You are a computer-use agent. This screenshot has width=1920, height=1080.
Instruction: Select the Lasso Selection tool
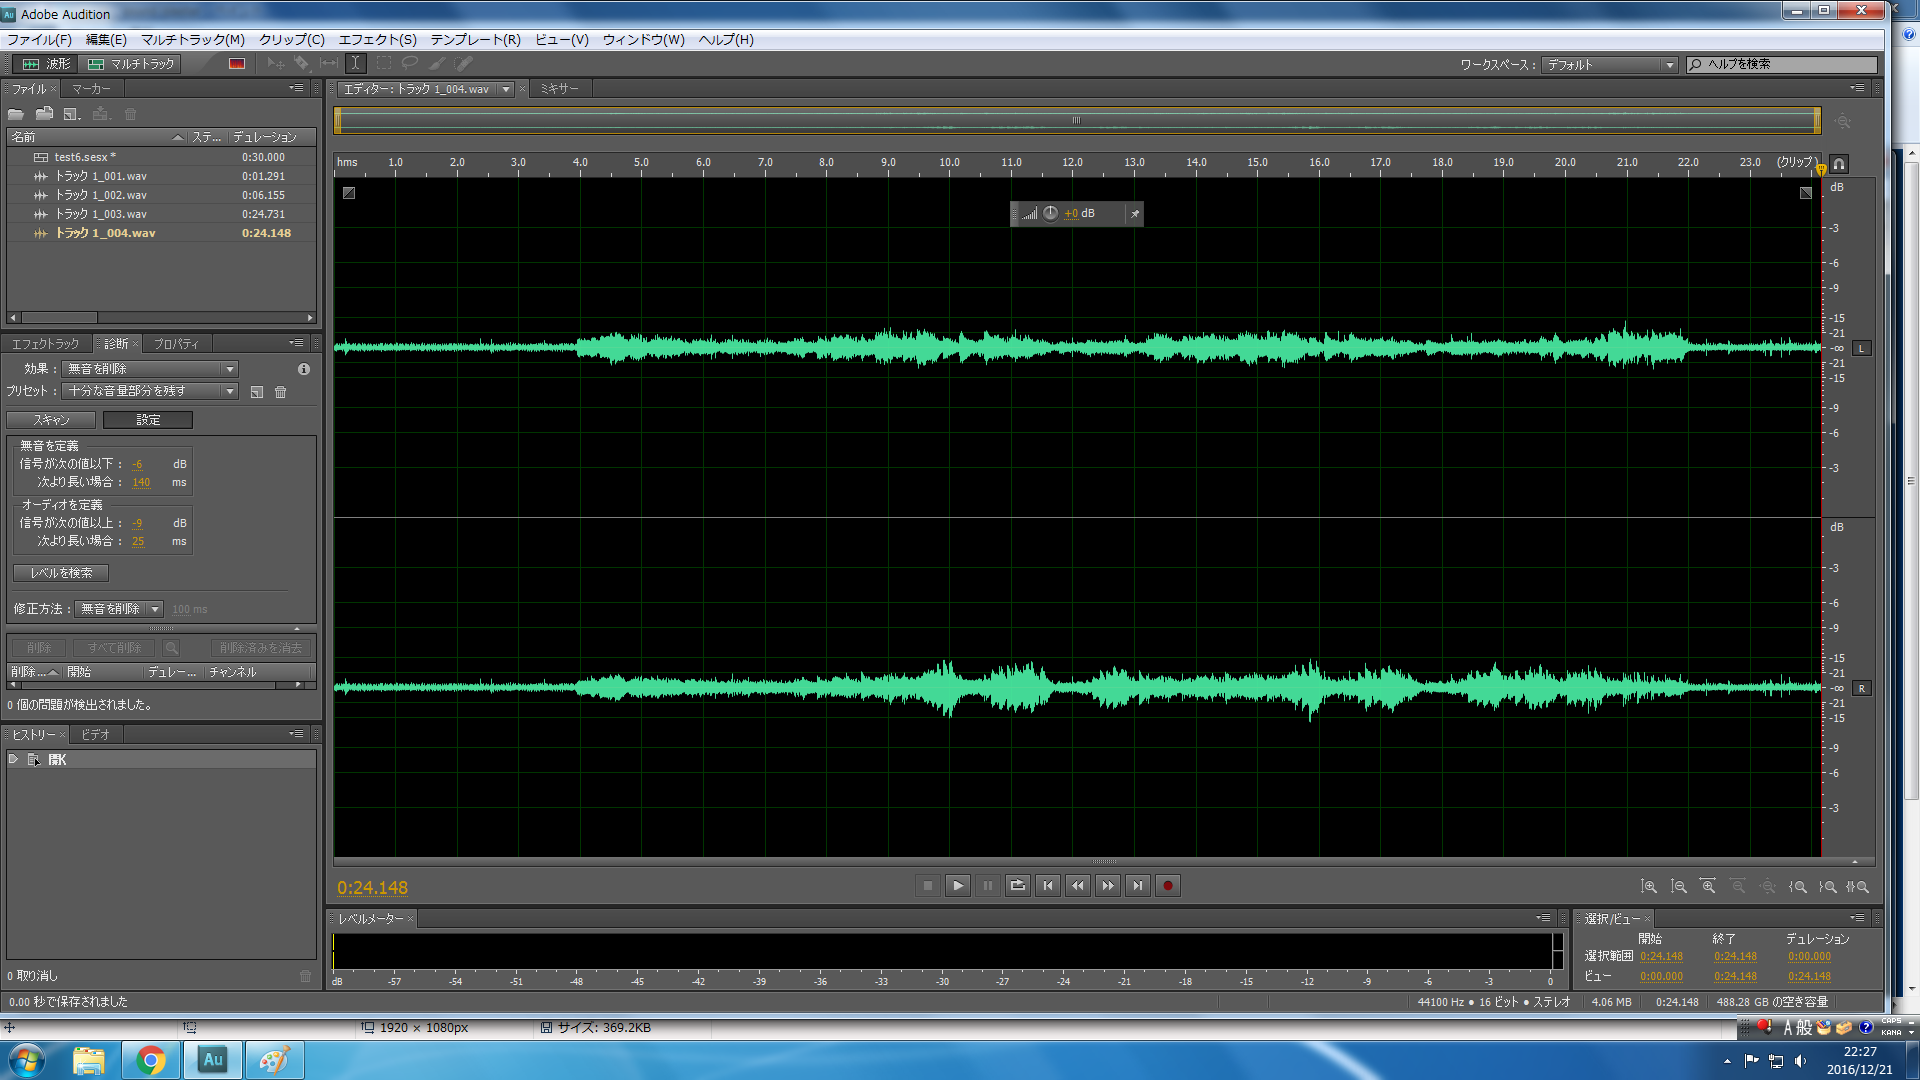[x=410, y=63]
